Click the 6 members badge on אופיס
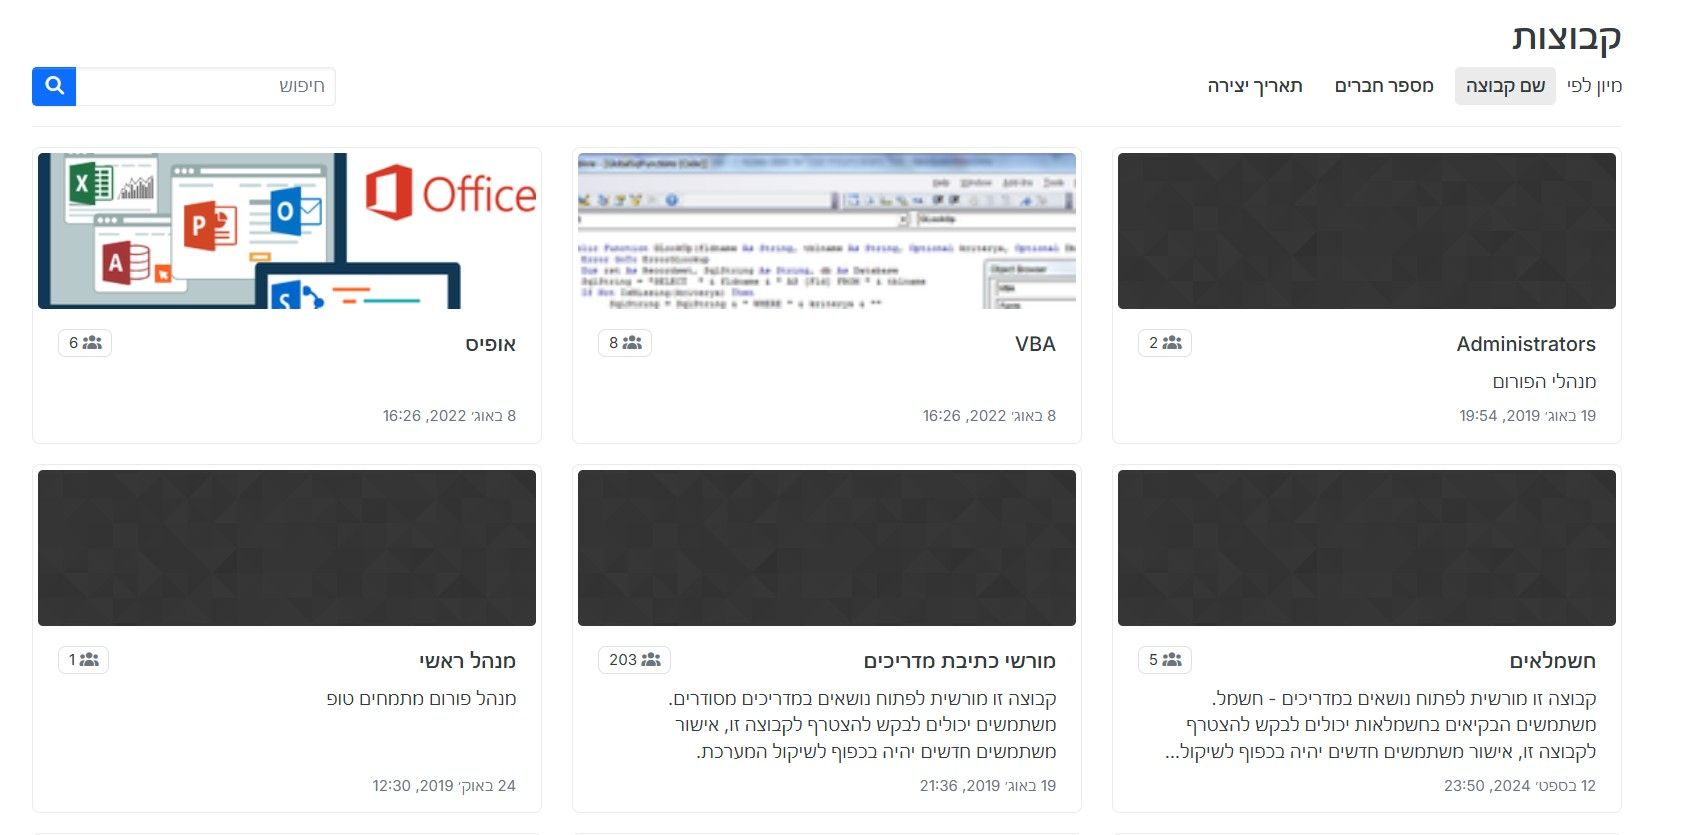 [85, 343]
